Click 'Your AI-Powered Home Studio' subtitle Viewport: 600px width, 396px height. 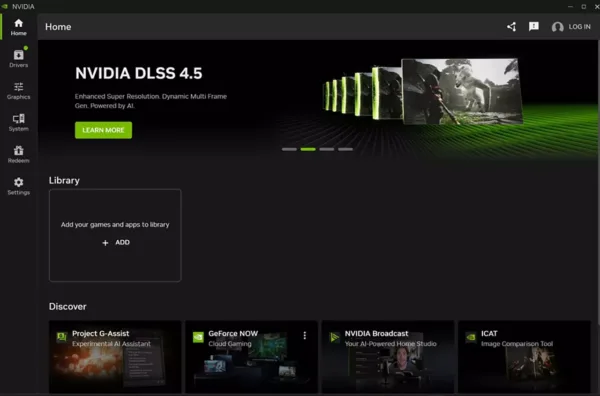390,344
